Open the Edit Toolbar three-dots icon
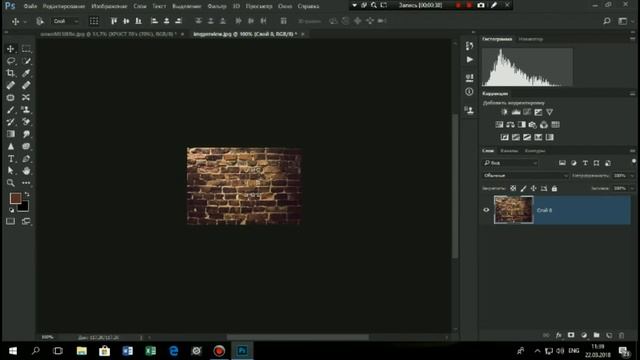Screen dimensions: 640x360 click(x=26, y=183)
